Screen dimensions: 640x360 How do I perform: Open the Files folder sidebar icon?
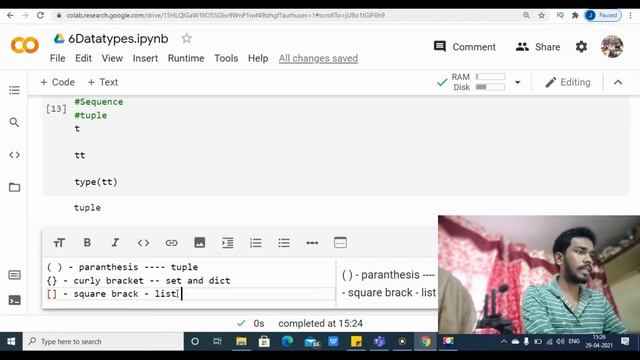(x=14, y=187)
